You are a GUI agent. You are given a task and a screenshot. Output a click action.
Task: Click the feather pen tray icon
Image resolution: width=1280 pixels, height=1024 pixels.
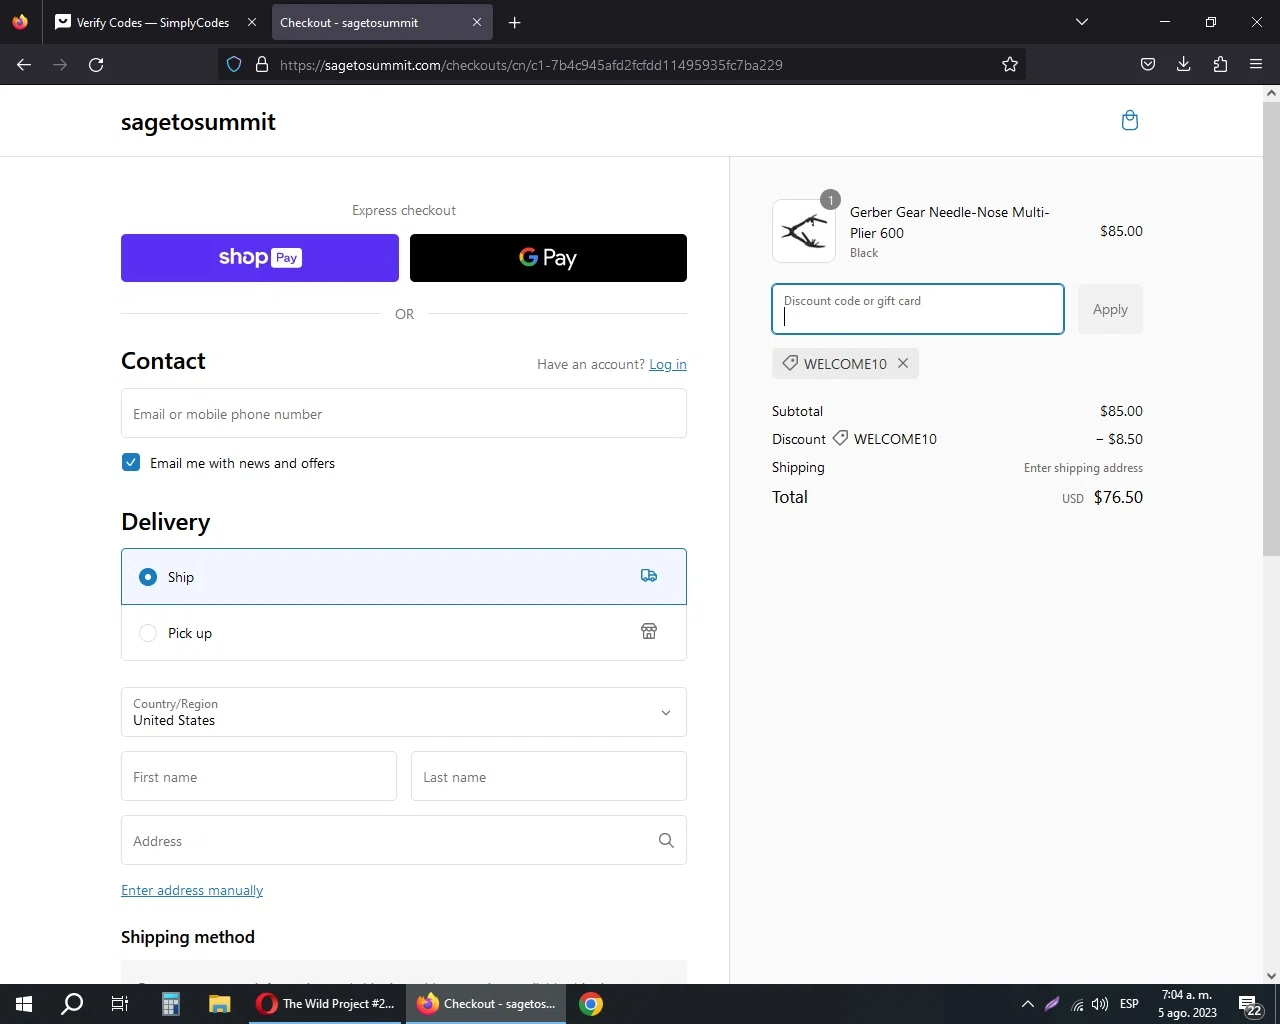coord(1052,1004)
